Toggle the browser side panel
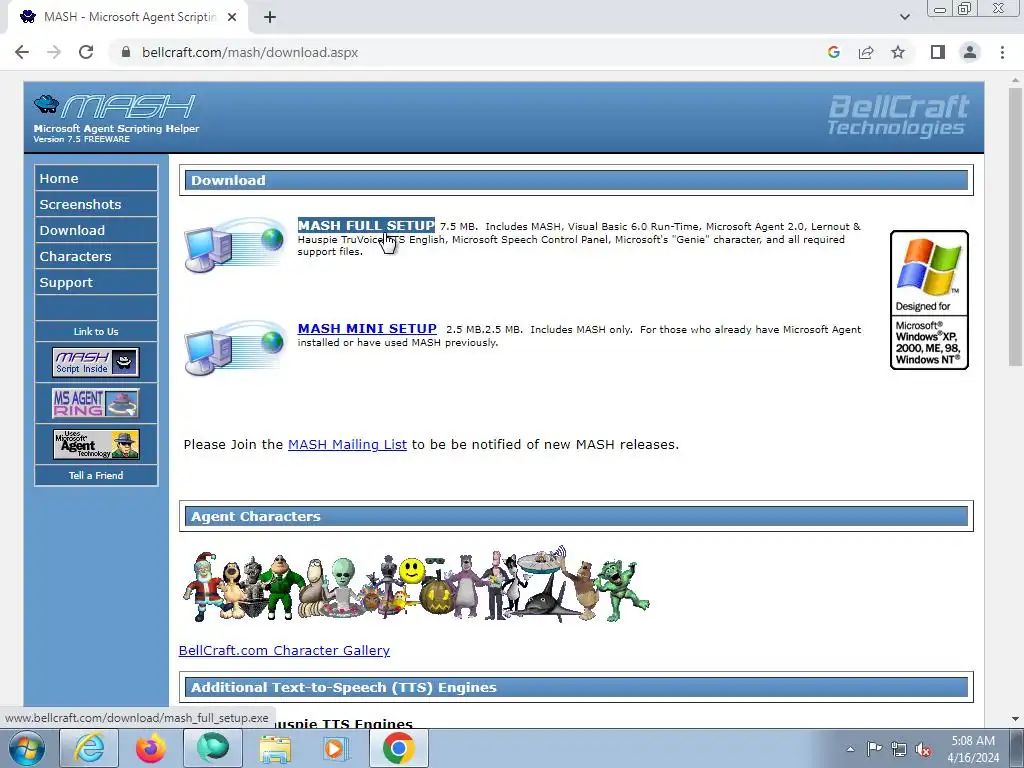Image resolution: width=1024 pixels, height=768 pixels. tap(938, 52)
